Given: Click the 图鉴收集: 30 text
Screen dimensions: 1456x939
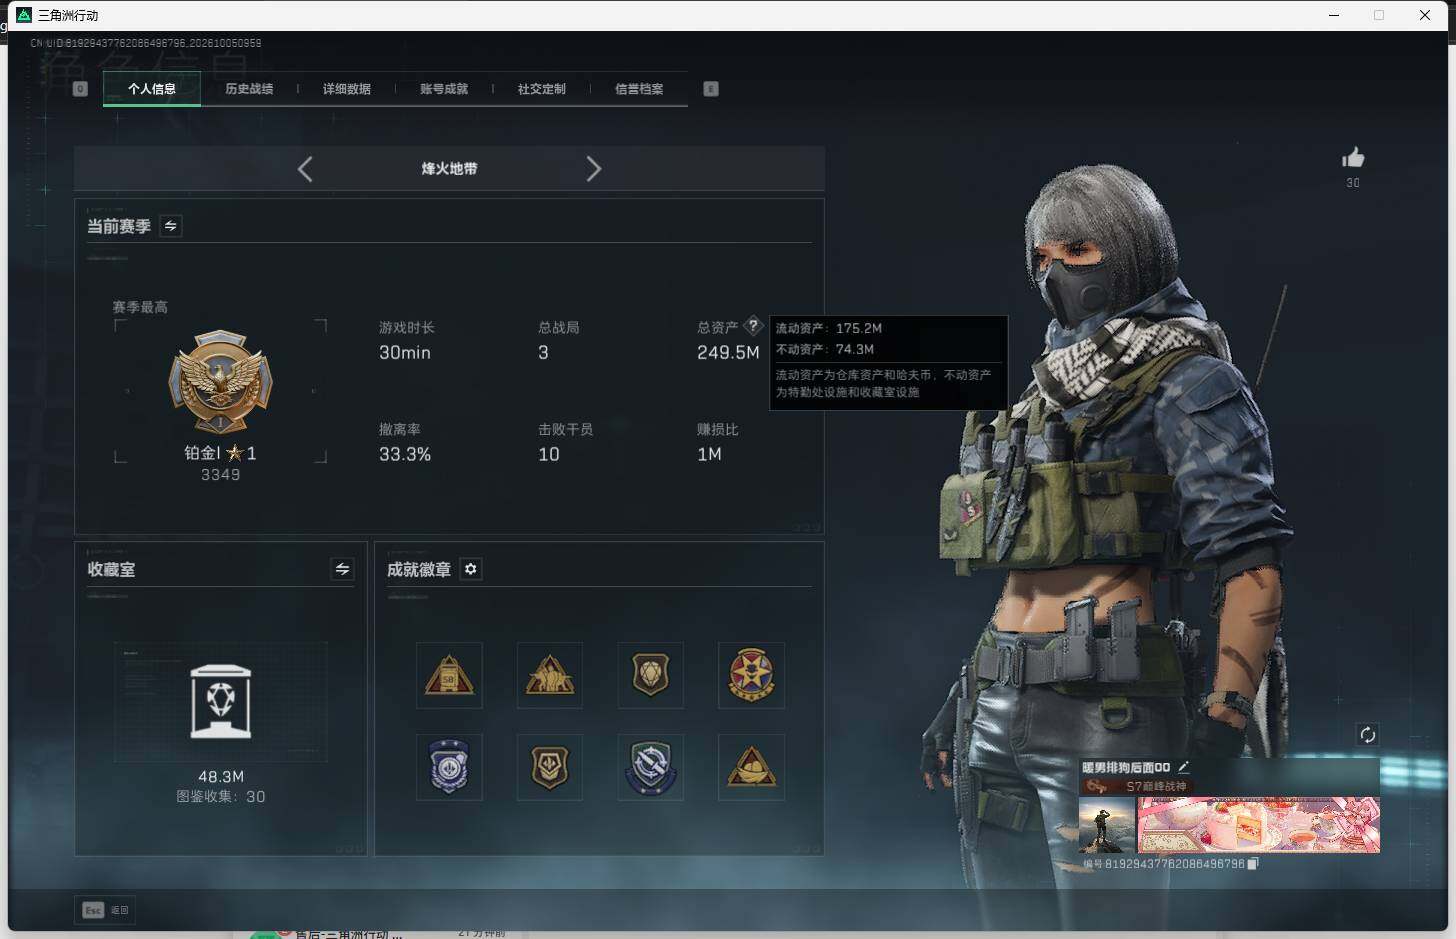Looking at the screenshot, I should pyautogui.click(x=221, y=797).
